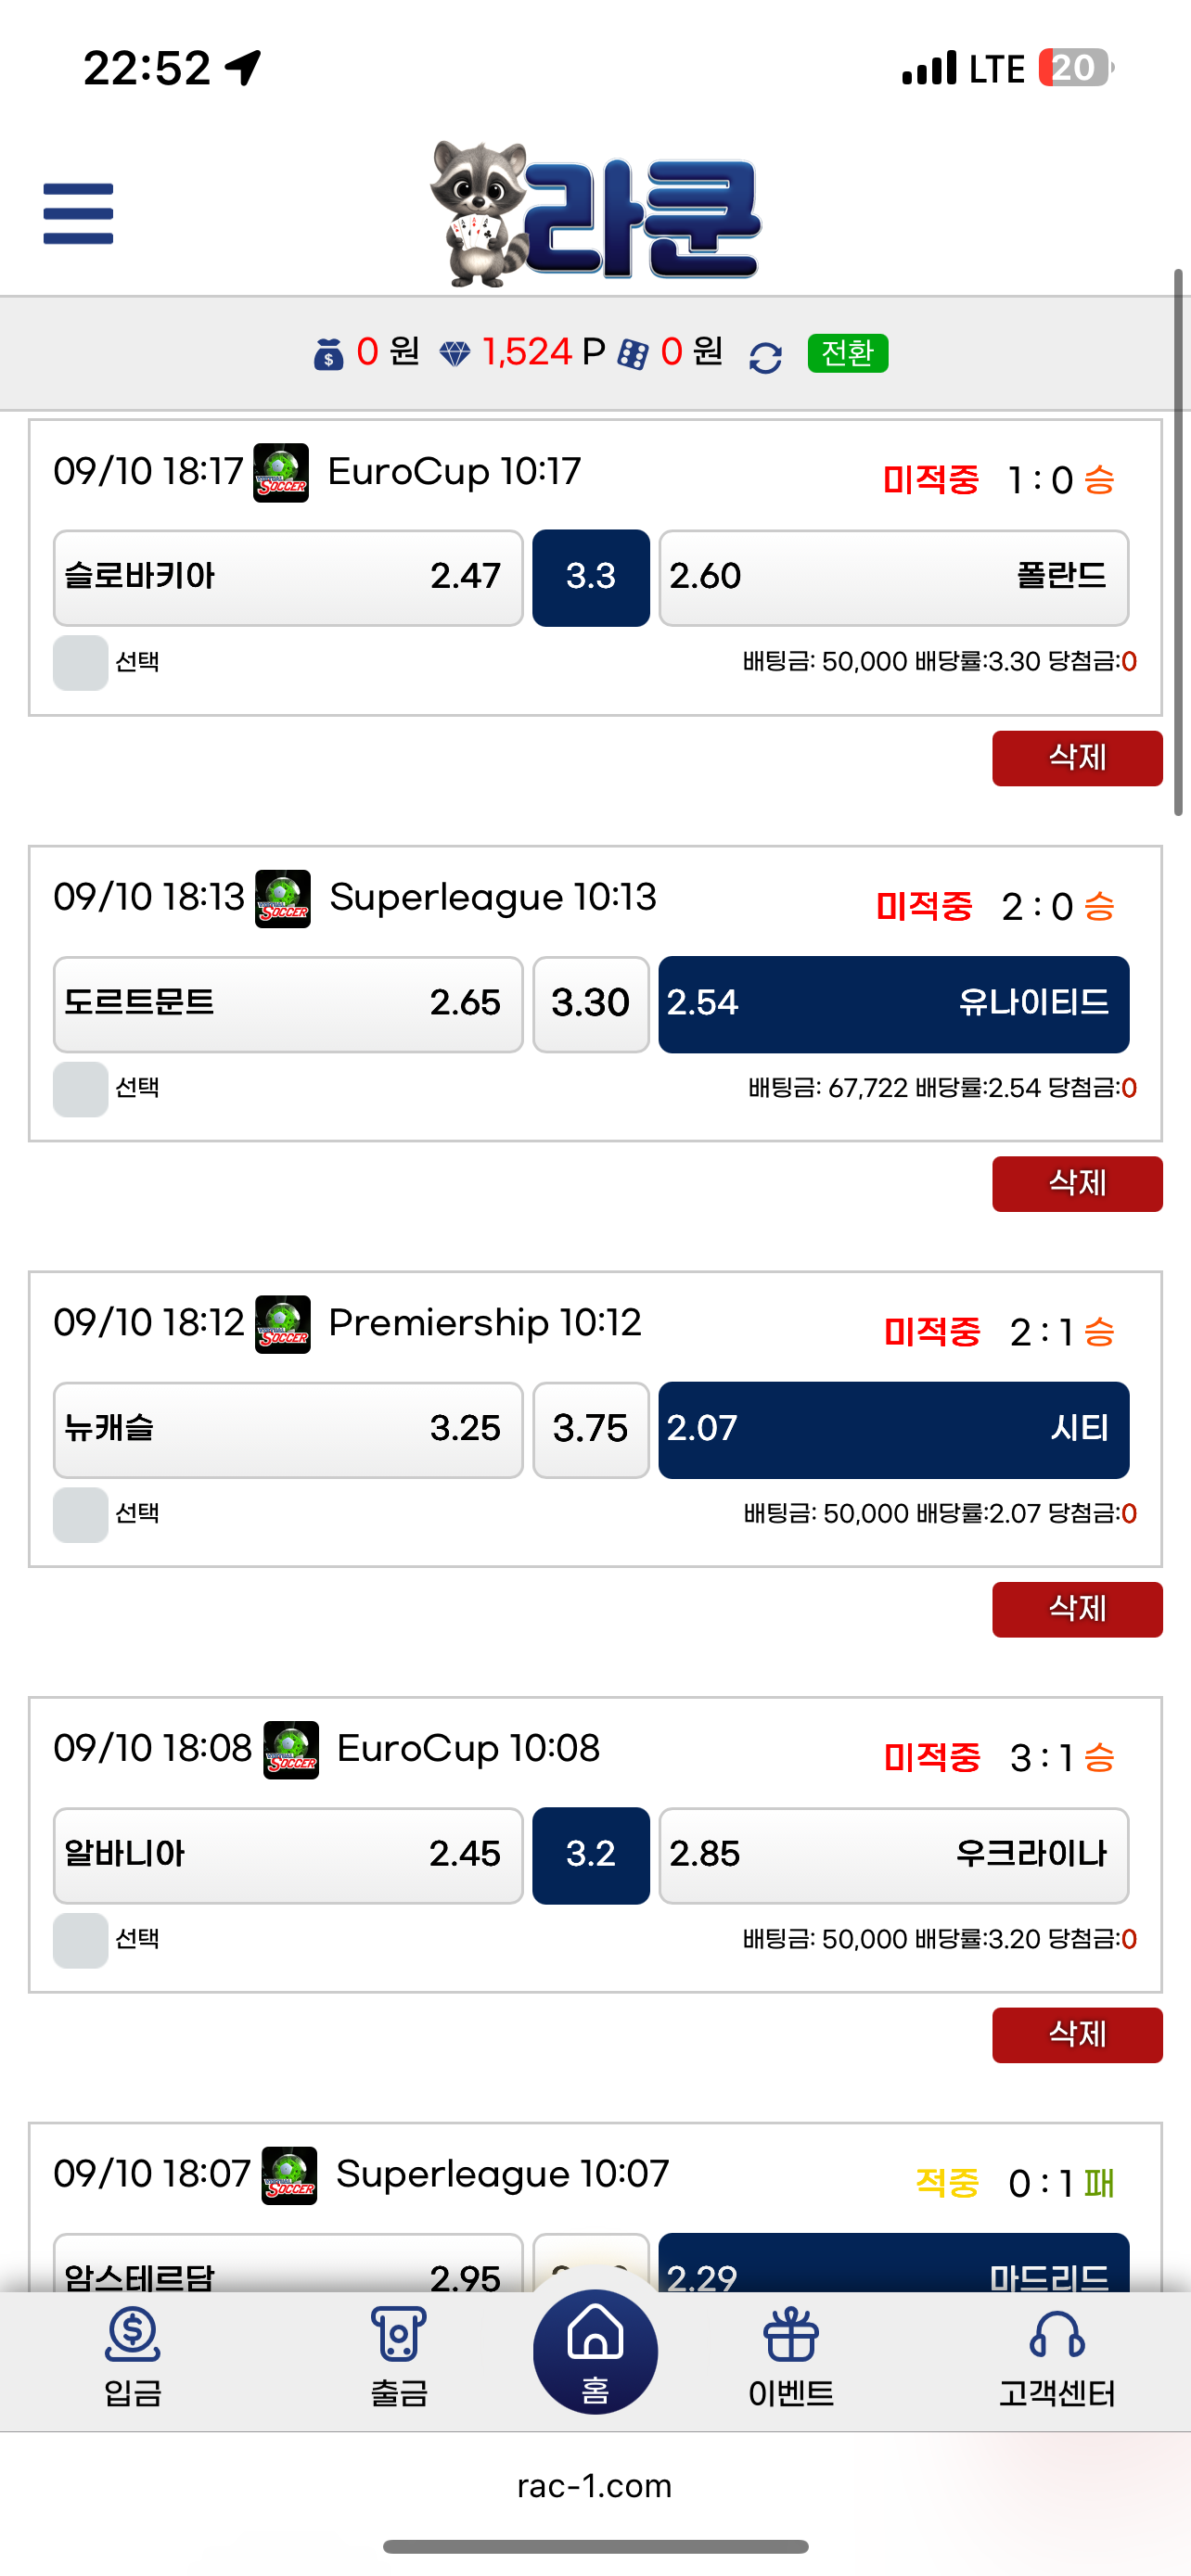The image size is (1191, 2576).
Task: Open the hamburger menu
Action: click(x=78, y=213)
